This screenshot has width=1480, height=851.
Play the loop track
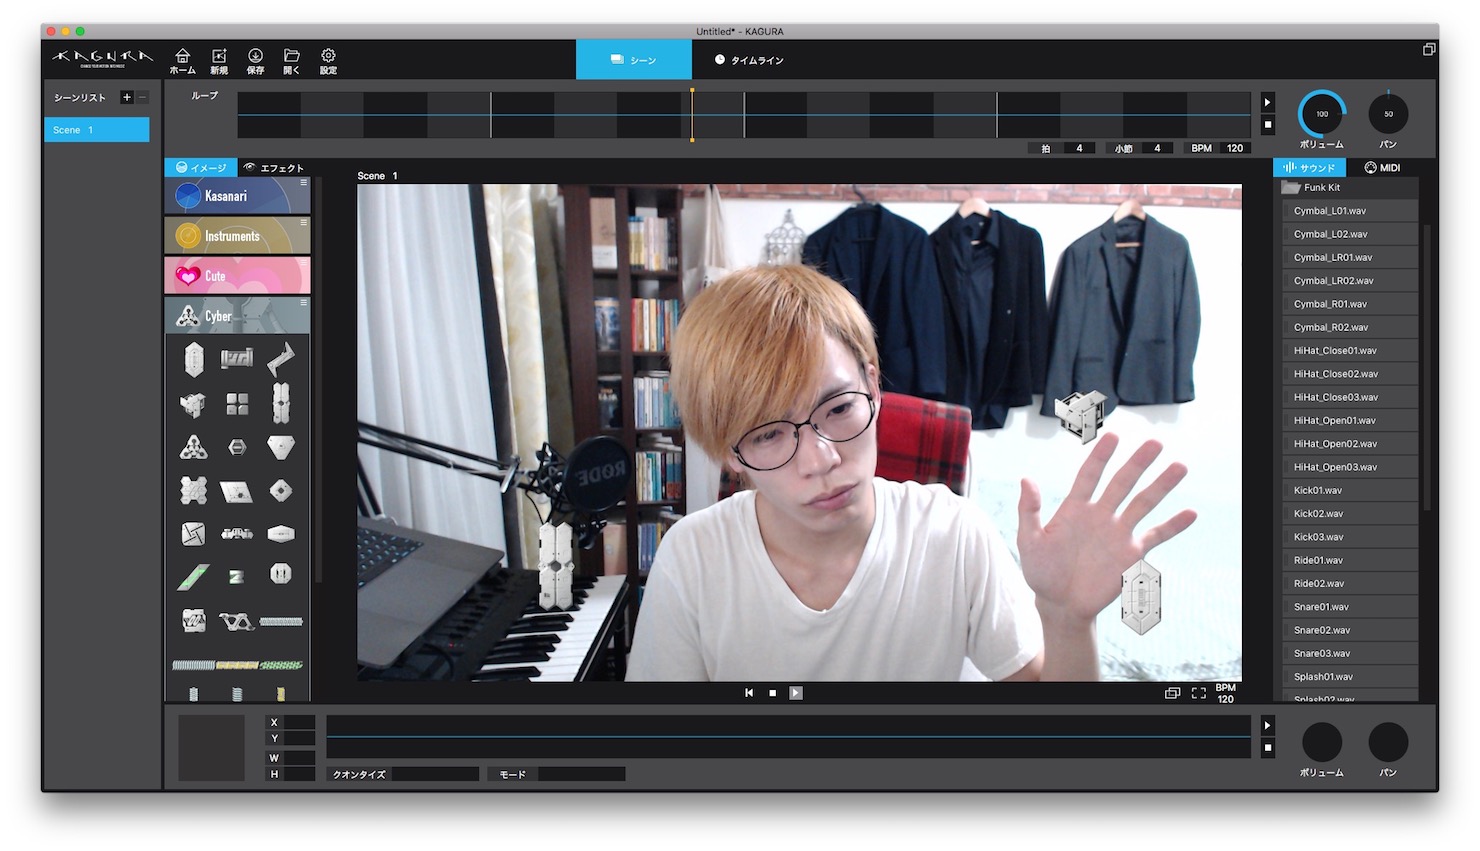pyautogui.click(x=1268, y=102)
